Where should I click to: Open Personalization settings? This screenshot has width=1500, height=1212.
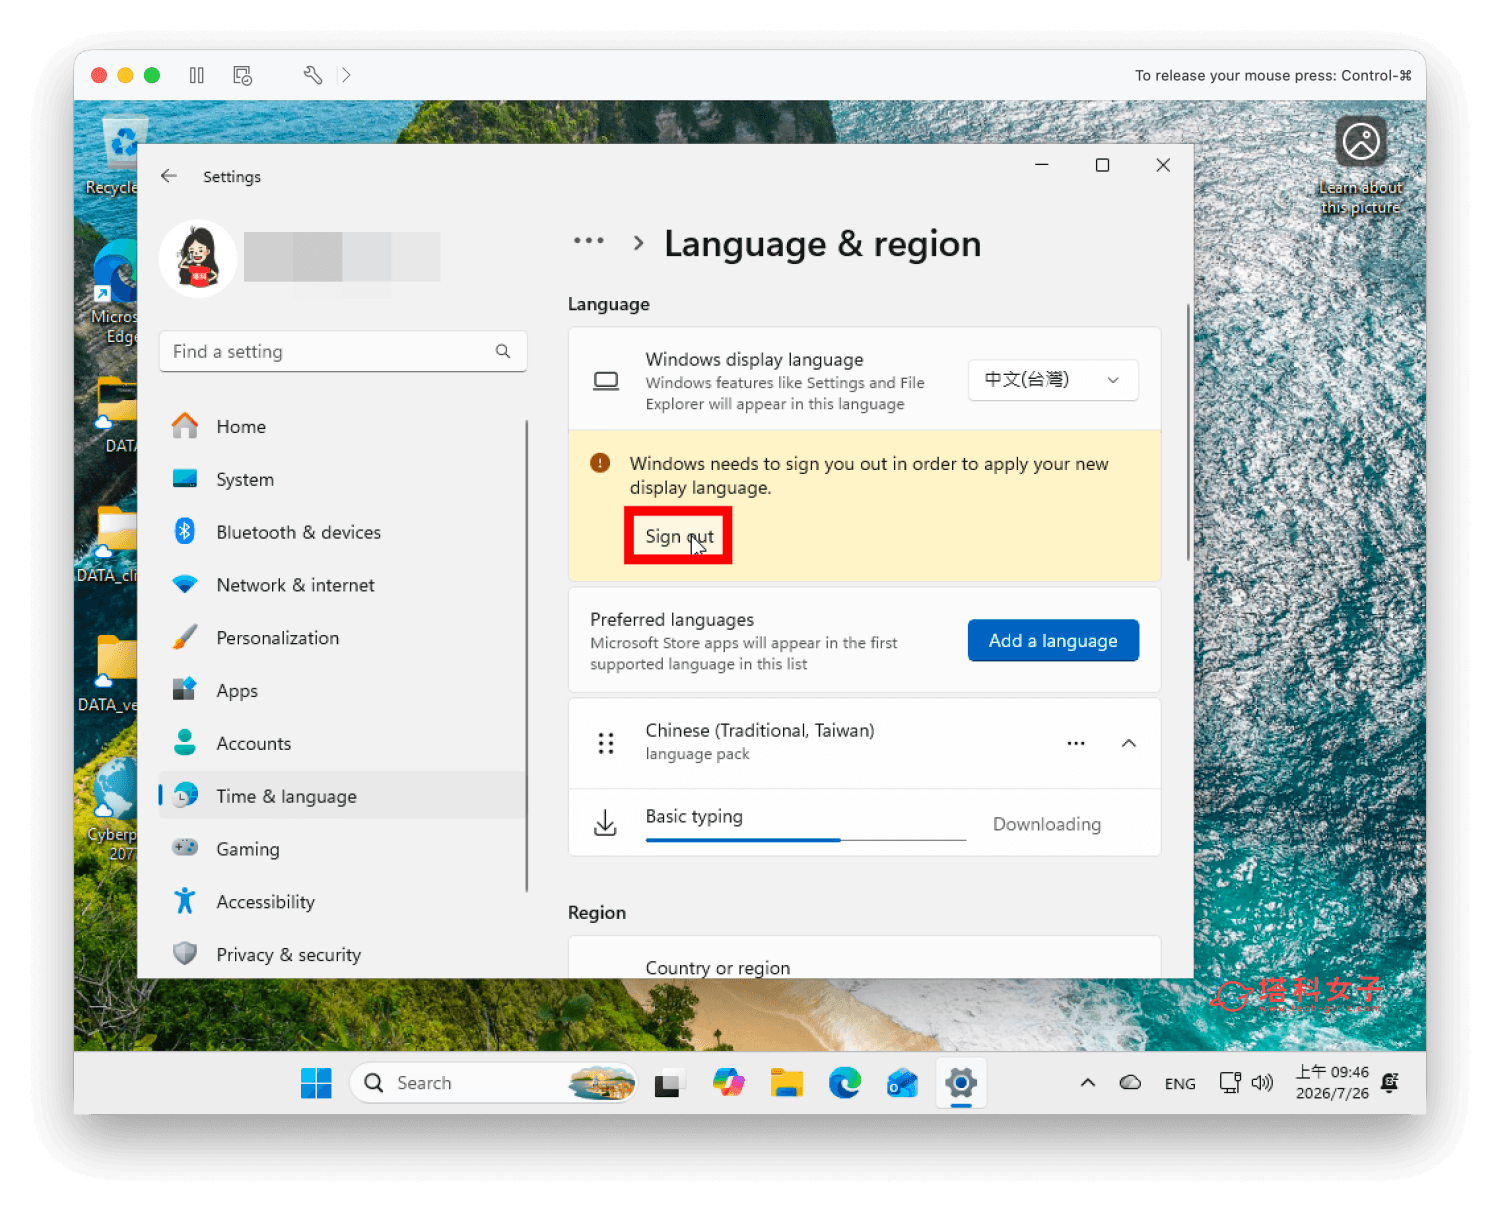coord(342,638)
